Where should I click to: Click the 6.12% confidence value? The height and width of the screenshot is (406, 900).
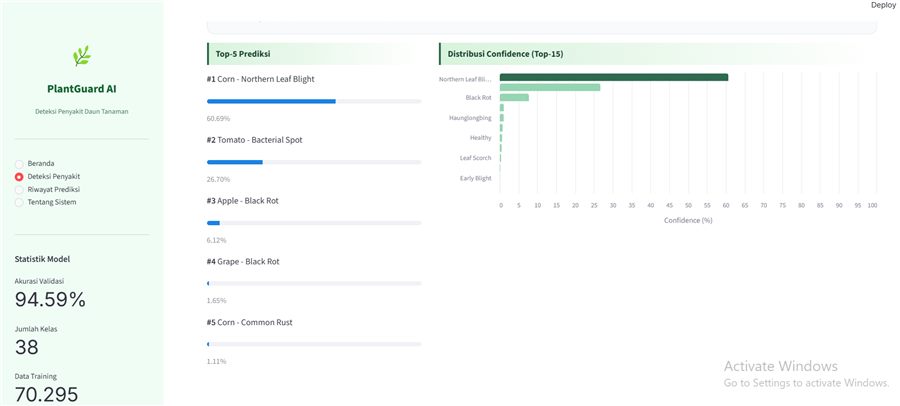coord(216,240)
